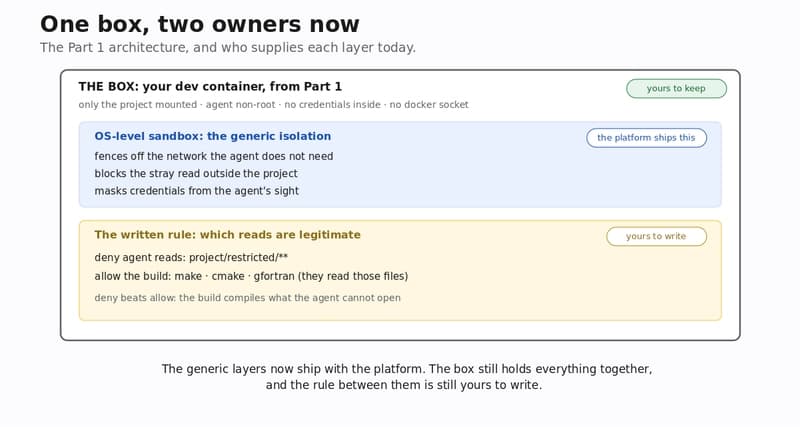Click the 'yours to keep' green badge
Screen dimensions: 800x427
click(x=676, y=88)
